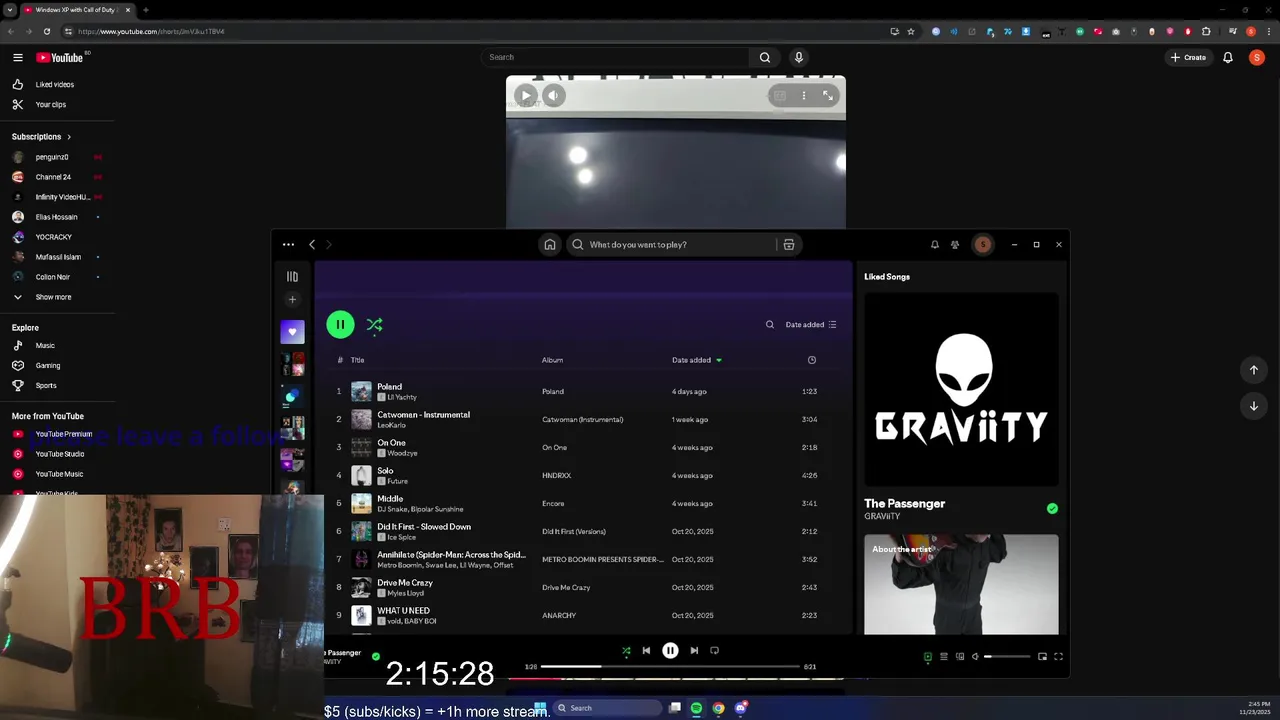The width and height of the screenshot is (1280, 720).
Task: Search within the Liked Songs playlist
Action: click(x=770, y=324)
